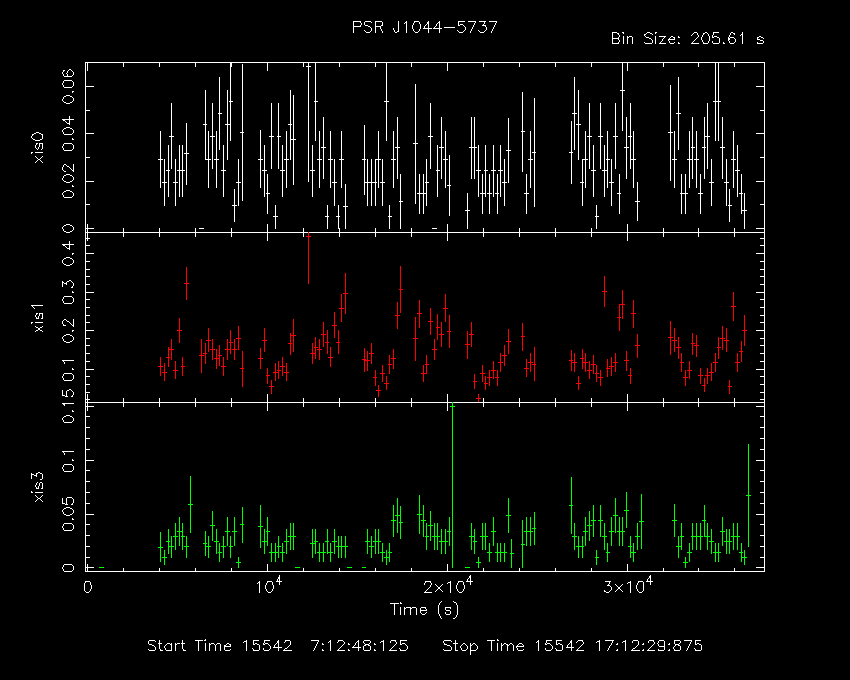
Task: Select the xis0 panel axis label
Action: (38, 147)
